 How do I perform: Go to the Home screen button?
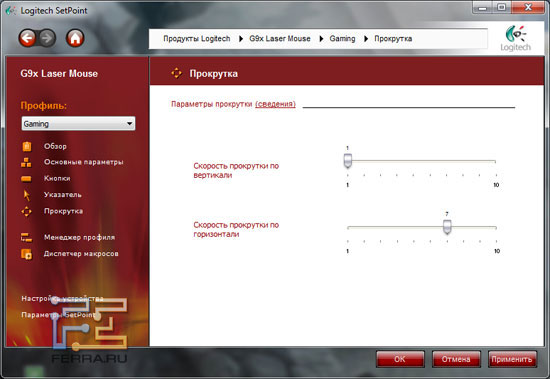pyautogui.click(x=75, y=38)
